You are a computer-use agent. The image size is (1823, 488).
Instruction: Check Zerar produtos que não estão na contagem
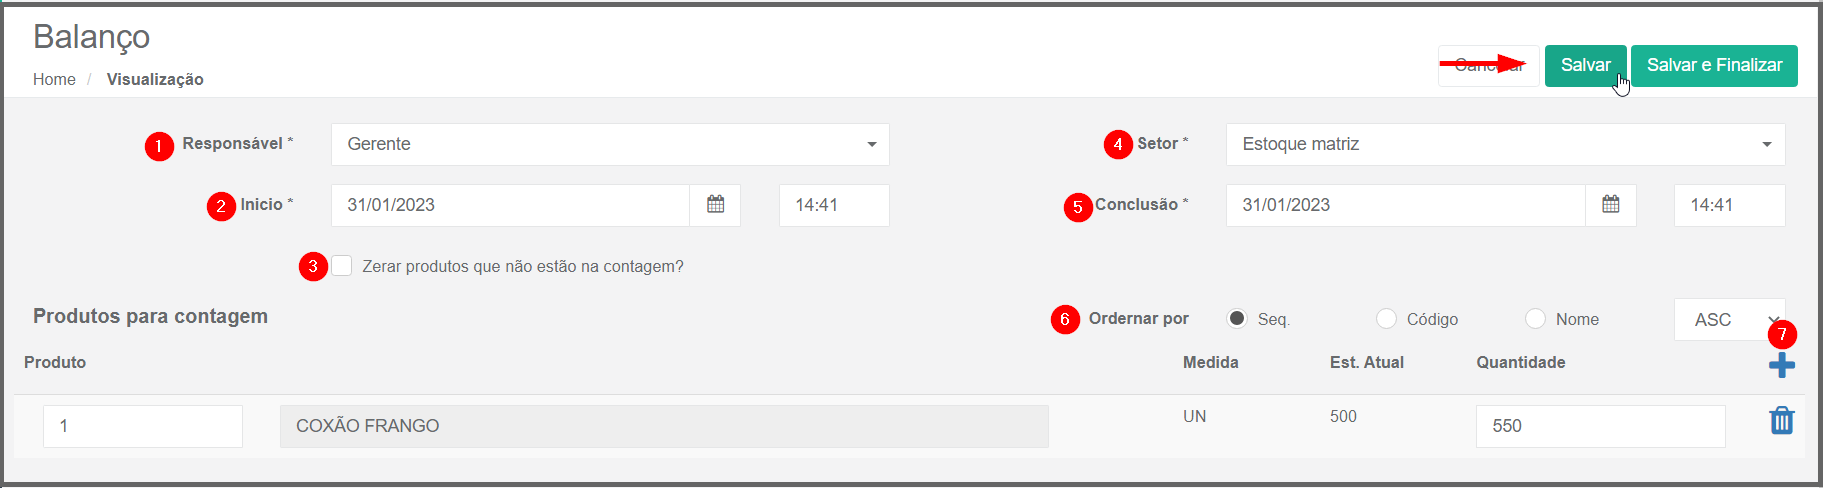tap(342, 266)
